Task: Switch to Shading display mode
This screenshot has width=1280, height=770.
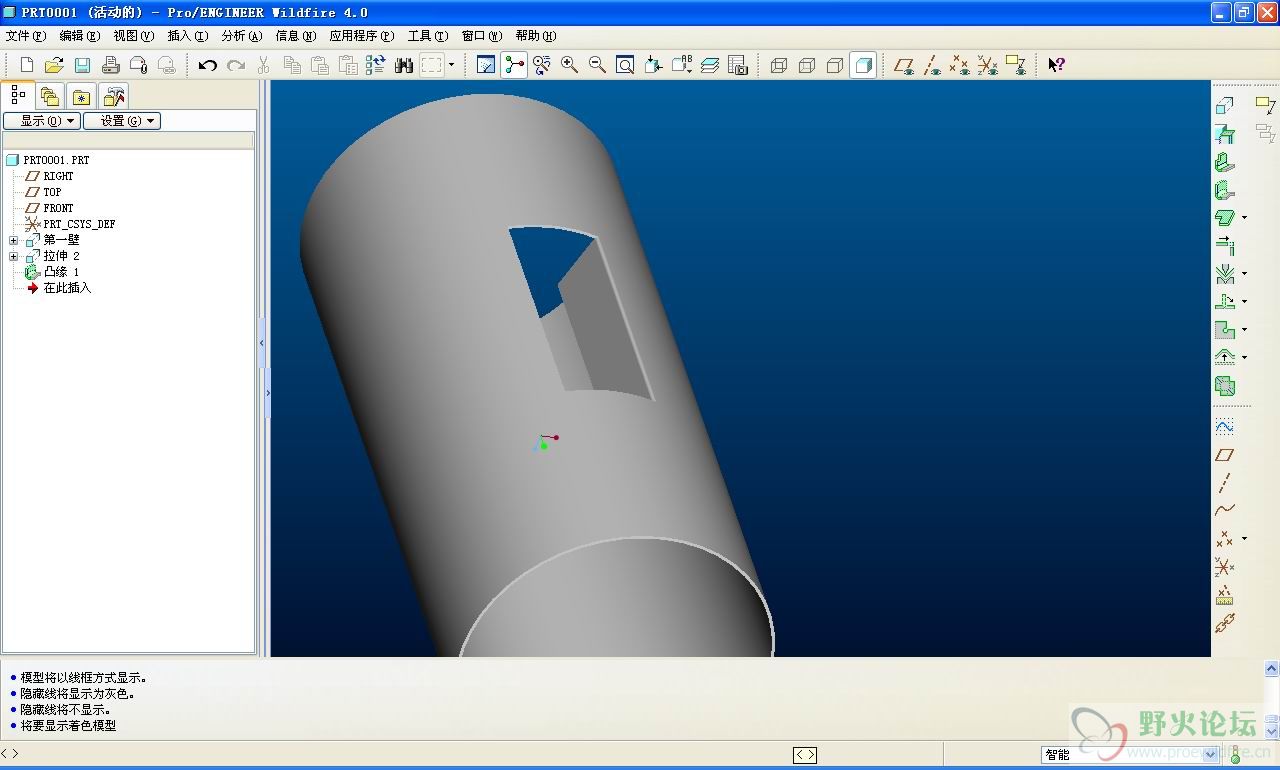Action: (863, 65)
